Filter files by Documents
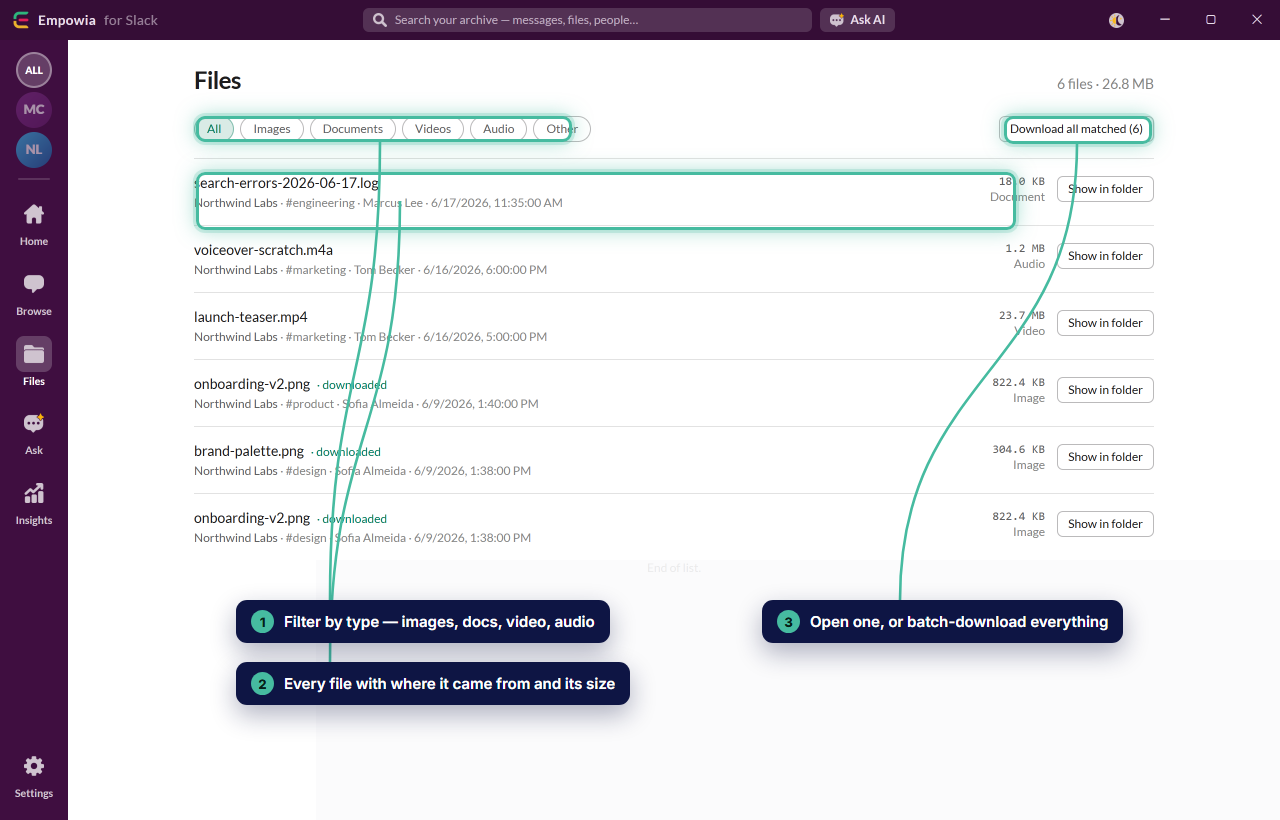Screen dimensions: 1280x820 pyautogui.click(x=353, y=129)
